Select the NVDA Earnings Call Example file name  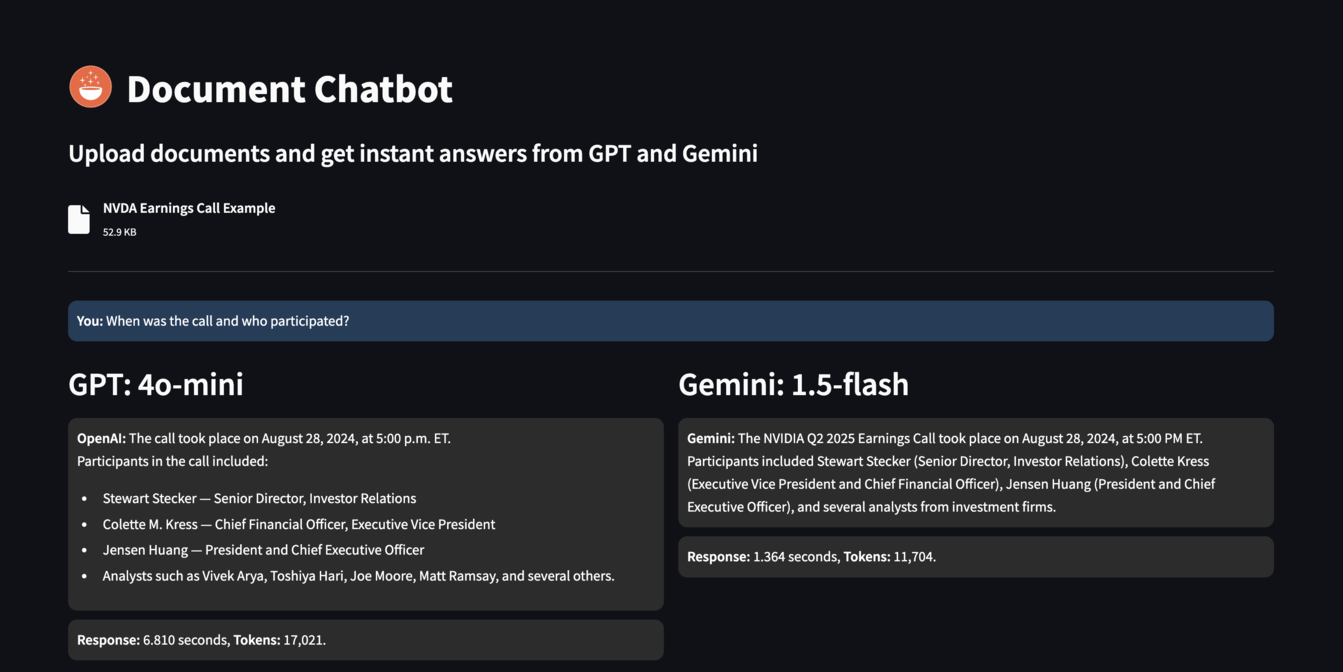(189, 208)
